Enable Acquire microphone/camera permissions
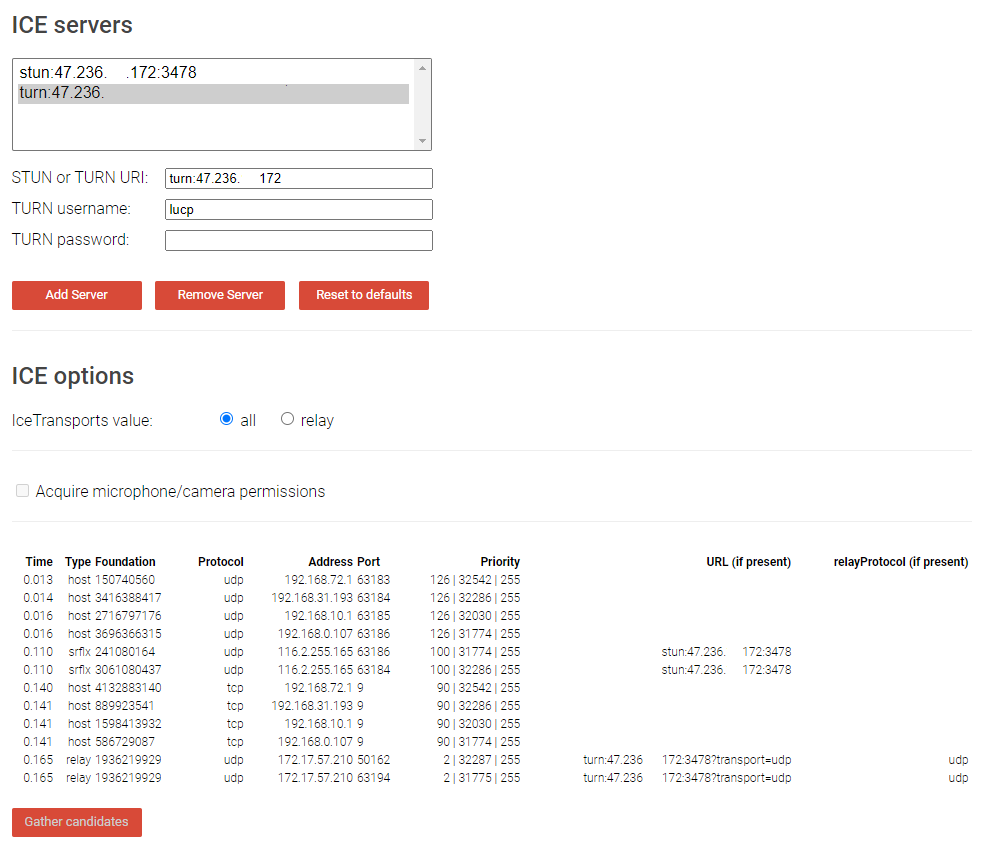 22,490
